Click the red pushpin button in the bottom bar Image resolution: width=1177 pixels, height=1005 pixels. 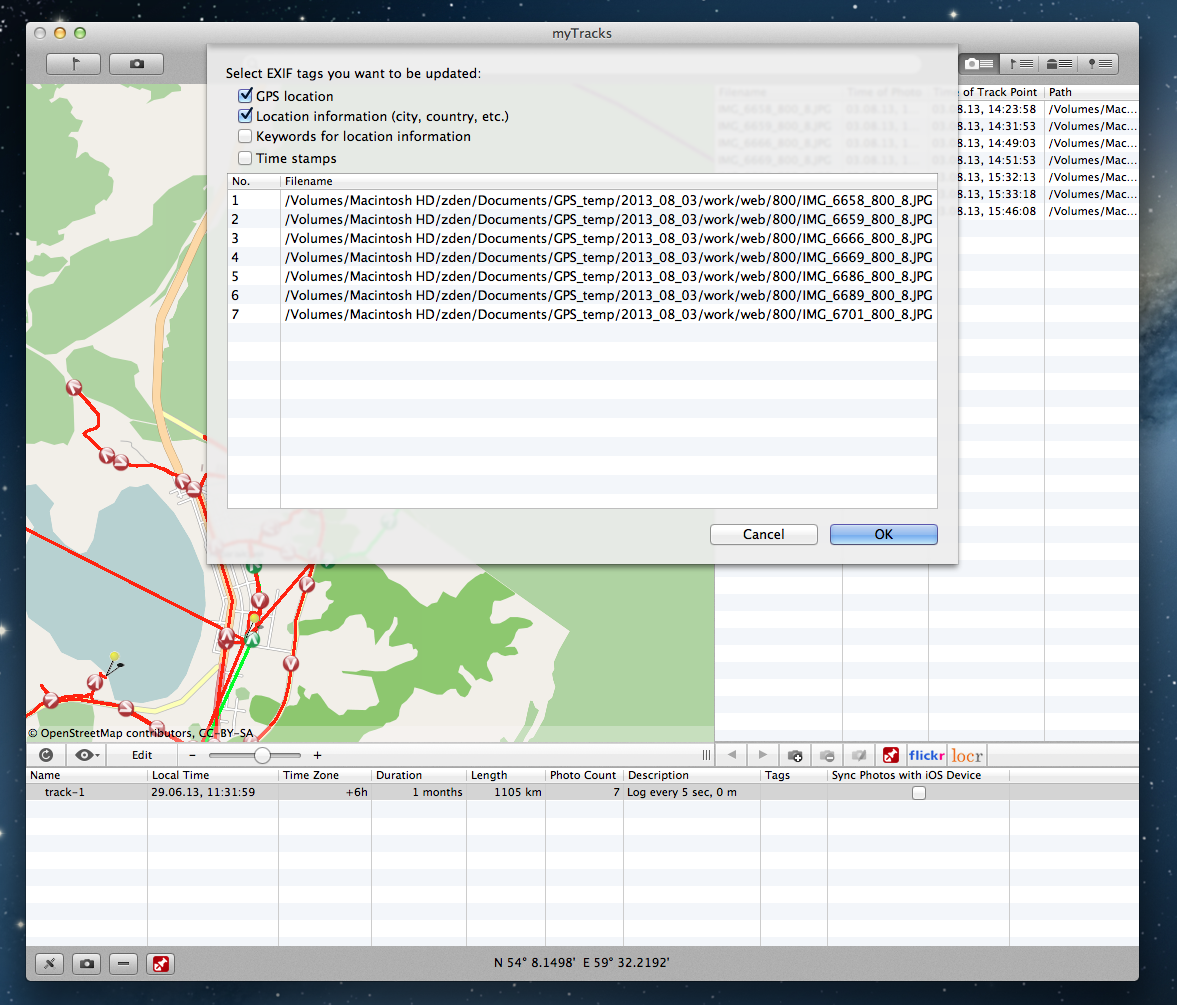click(x=161, y=964)
